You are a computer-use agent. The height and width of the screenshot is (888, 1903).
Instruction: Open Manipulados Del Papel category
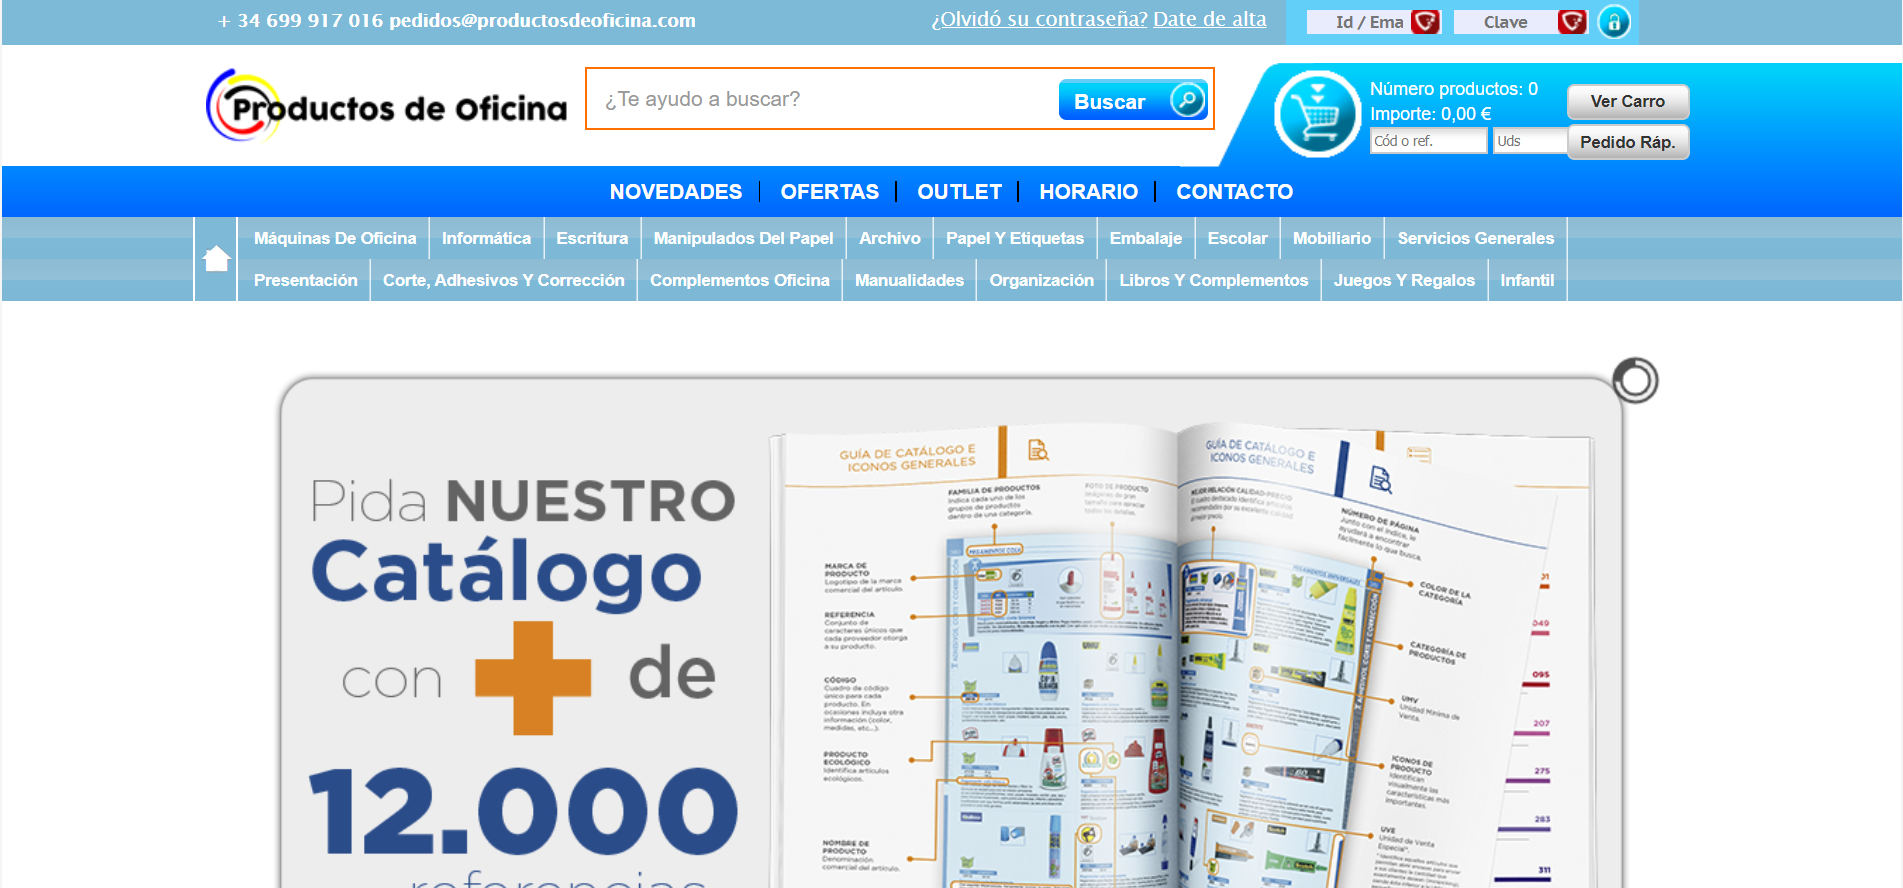click(743, 238)
